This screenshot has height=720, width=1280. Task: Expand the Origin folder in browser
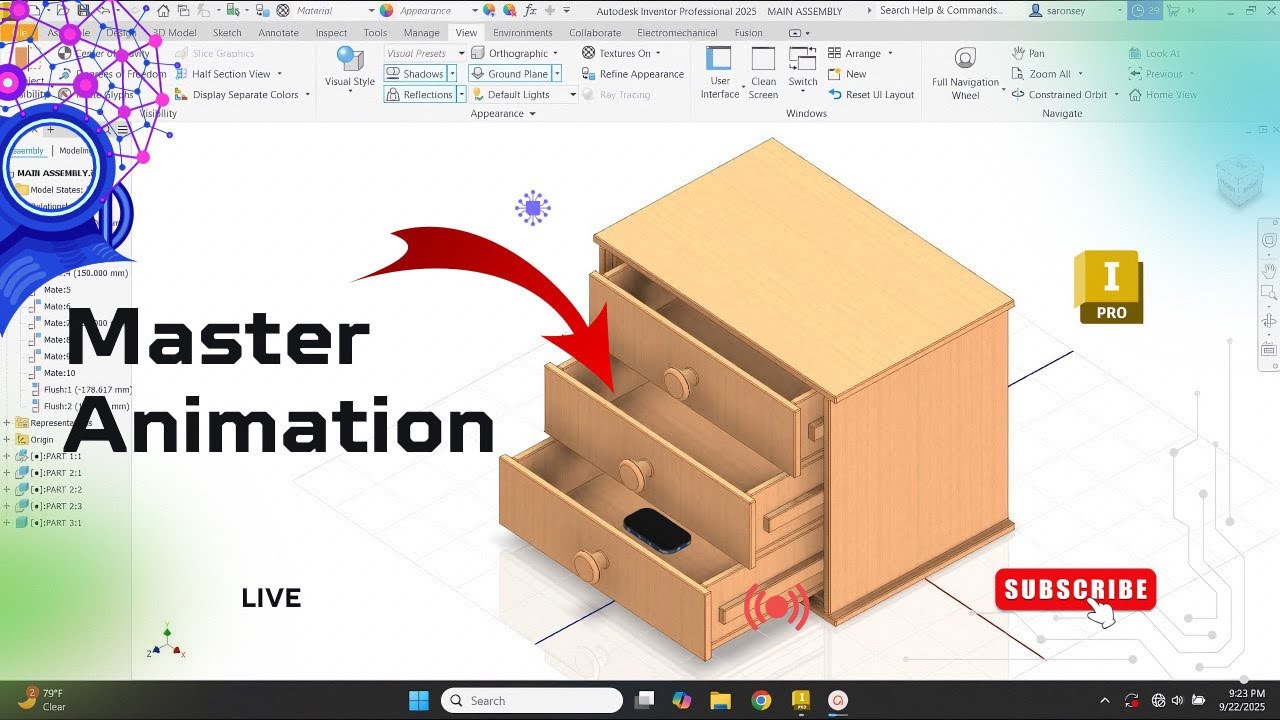pos(7,439)
